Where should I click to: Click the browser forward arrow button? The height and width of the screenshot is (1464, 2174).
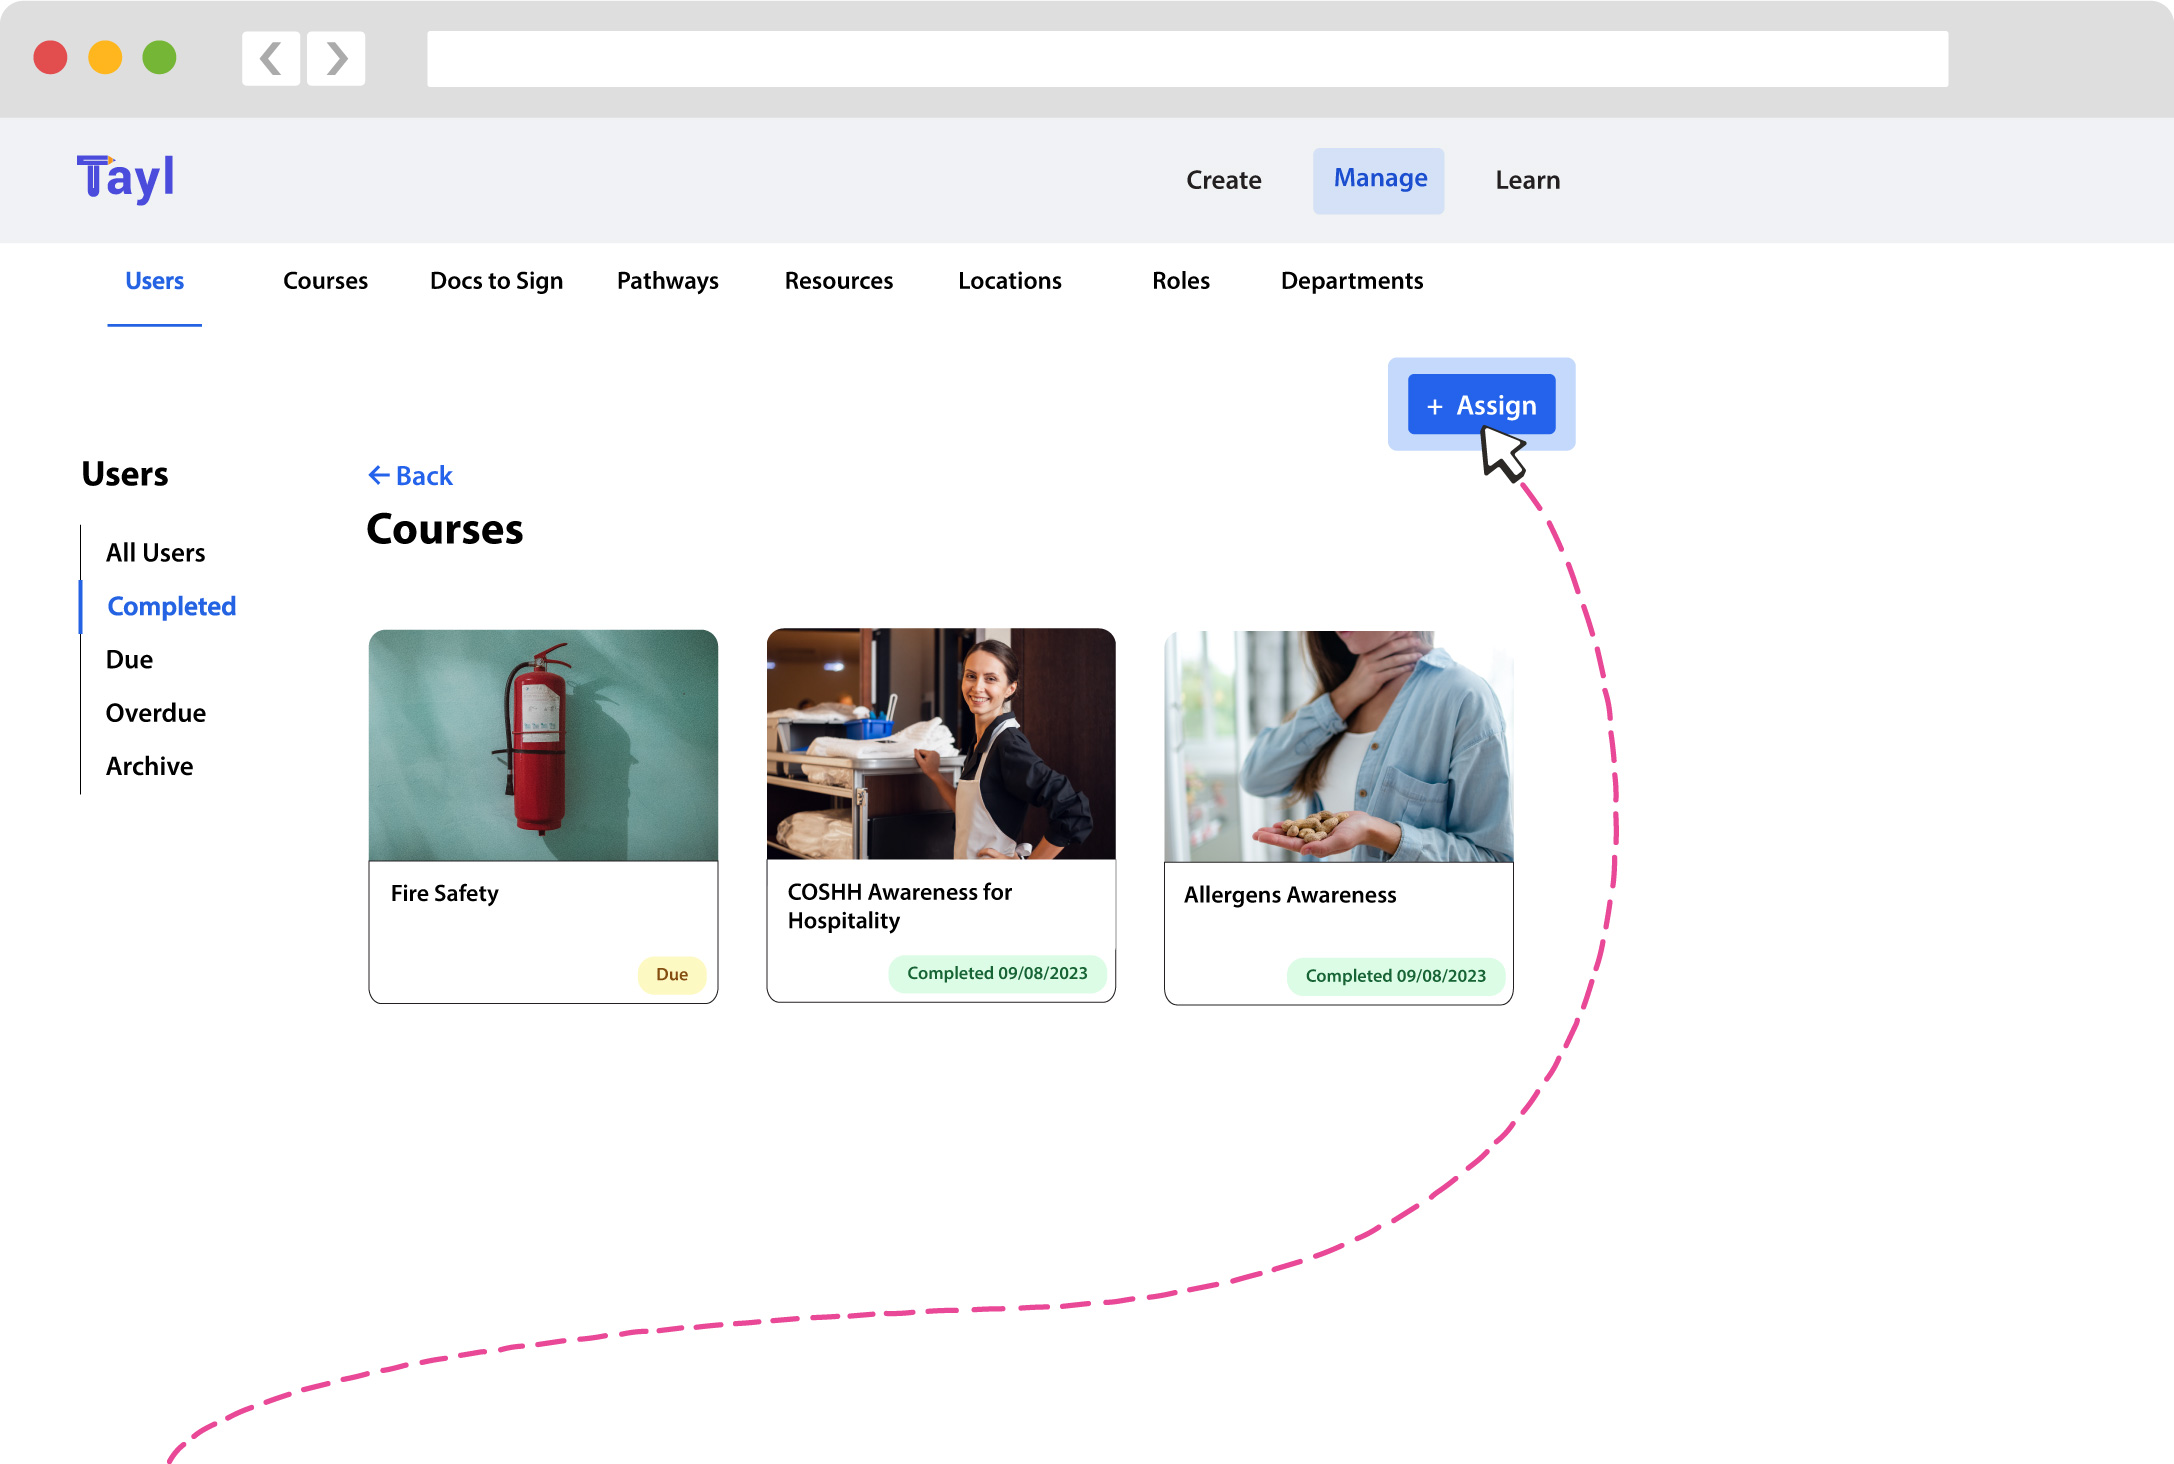336,58
